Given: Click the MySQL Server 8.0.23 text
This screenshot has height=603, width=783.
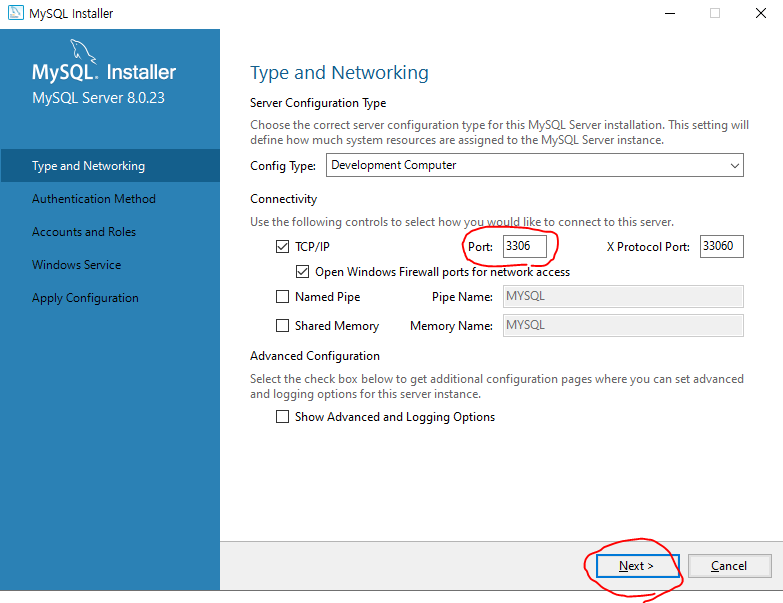Looking at the screenshot, I should (98, 98).
